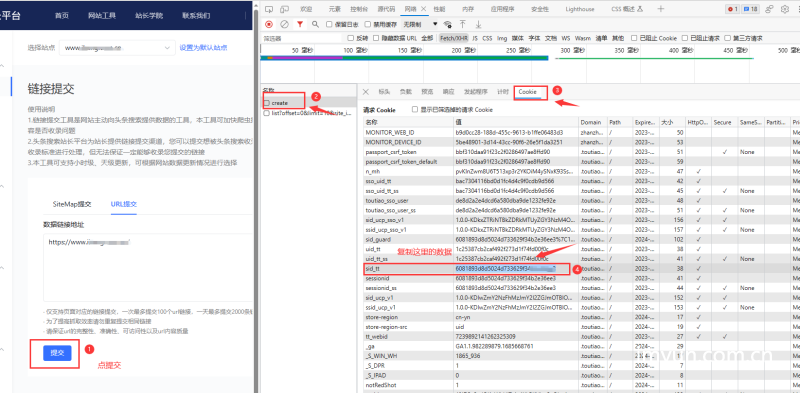Add a new DevTools tab with plus
This screenshot has height=393, width=800.
pos(661,9)
